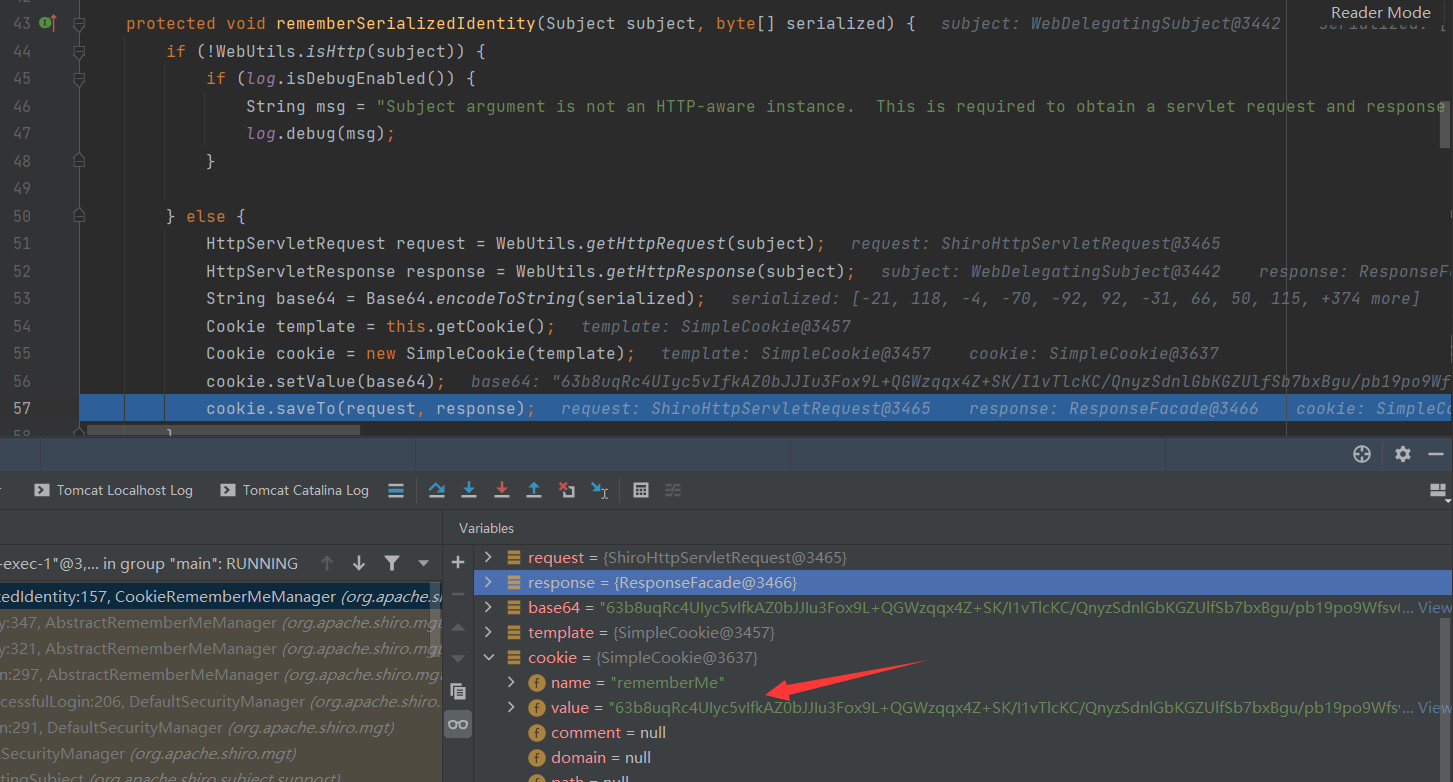Switch to Tomcat Catalina Log tab

tap(294, 490)
